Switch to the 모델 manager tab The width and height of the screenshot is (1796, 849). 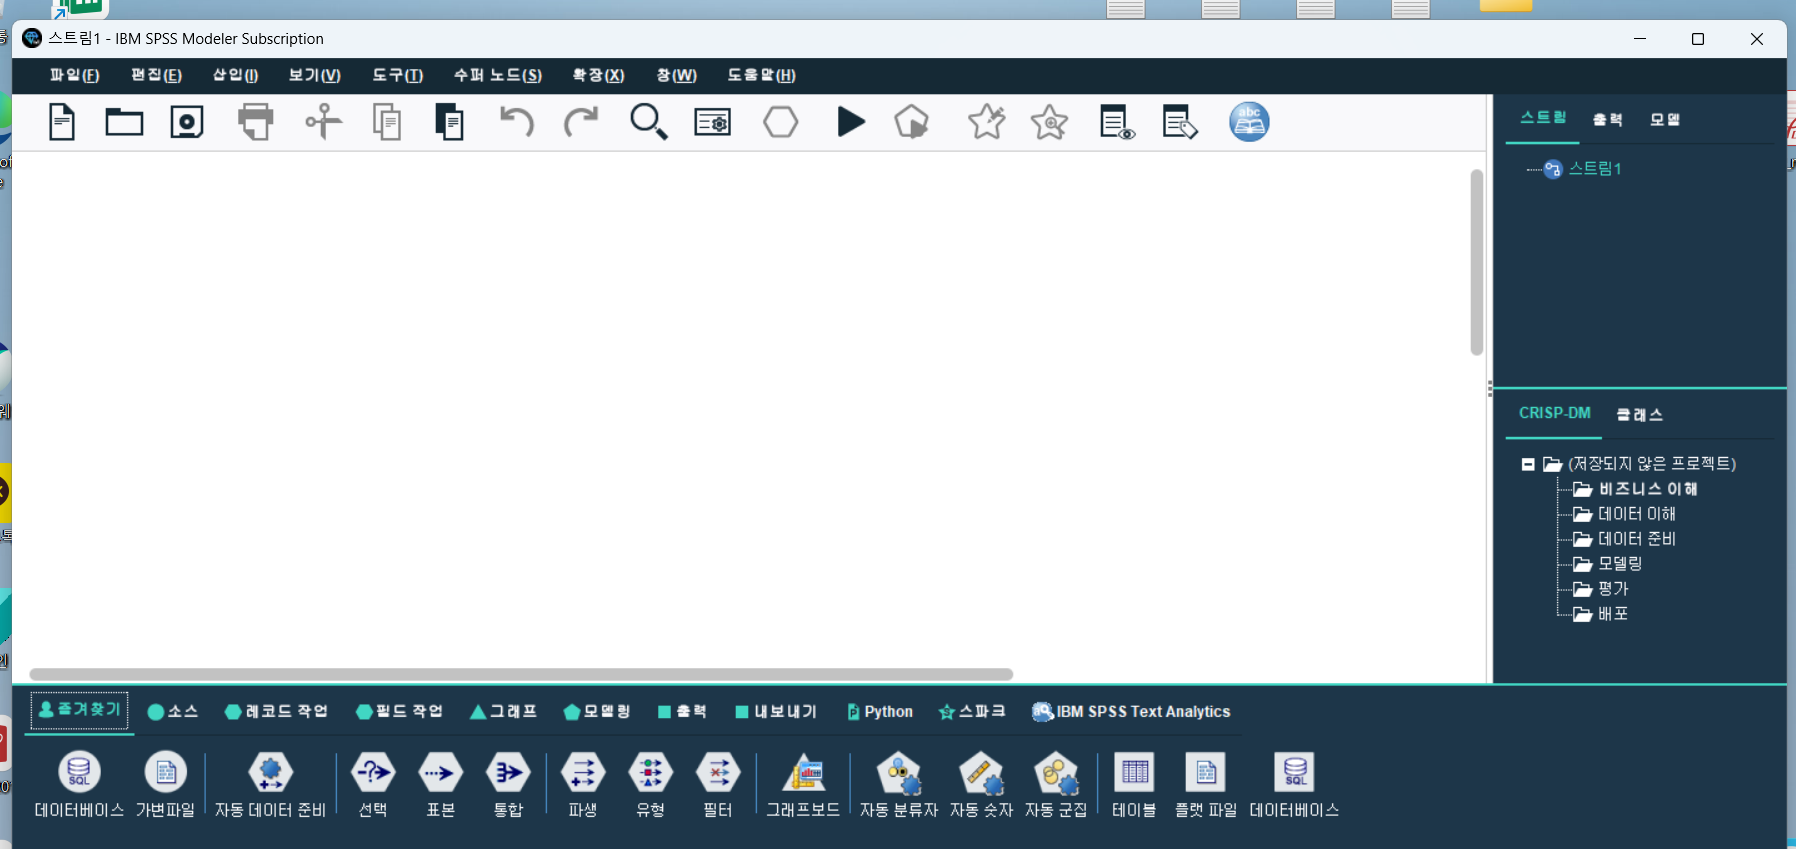pyautogui.click(x=1665, y=119)
